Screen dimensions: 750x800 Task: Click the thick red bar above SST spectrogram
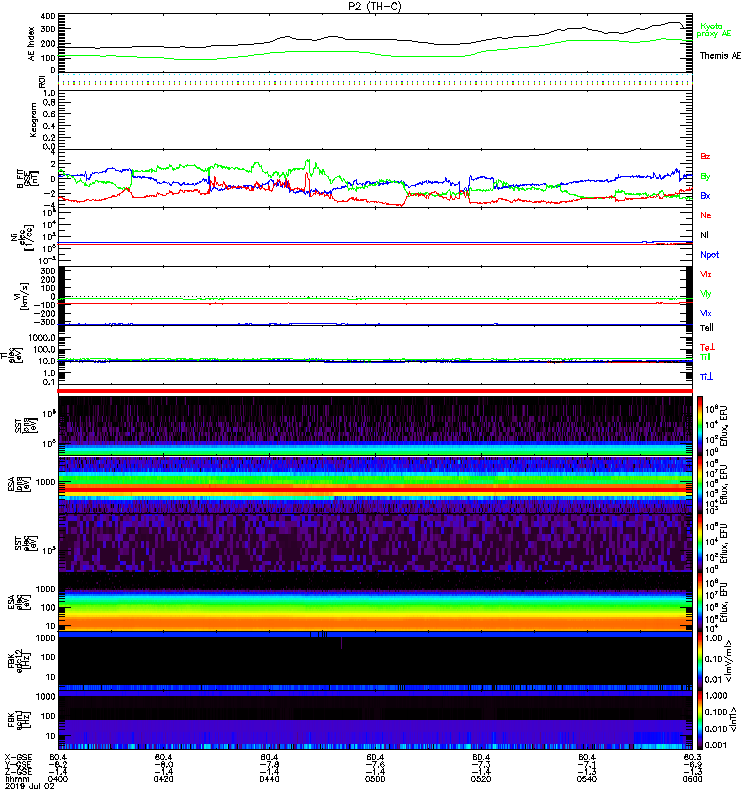coord(375,391)
